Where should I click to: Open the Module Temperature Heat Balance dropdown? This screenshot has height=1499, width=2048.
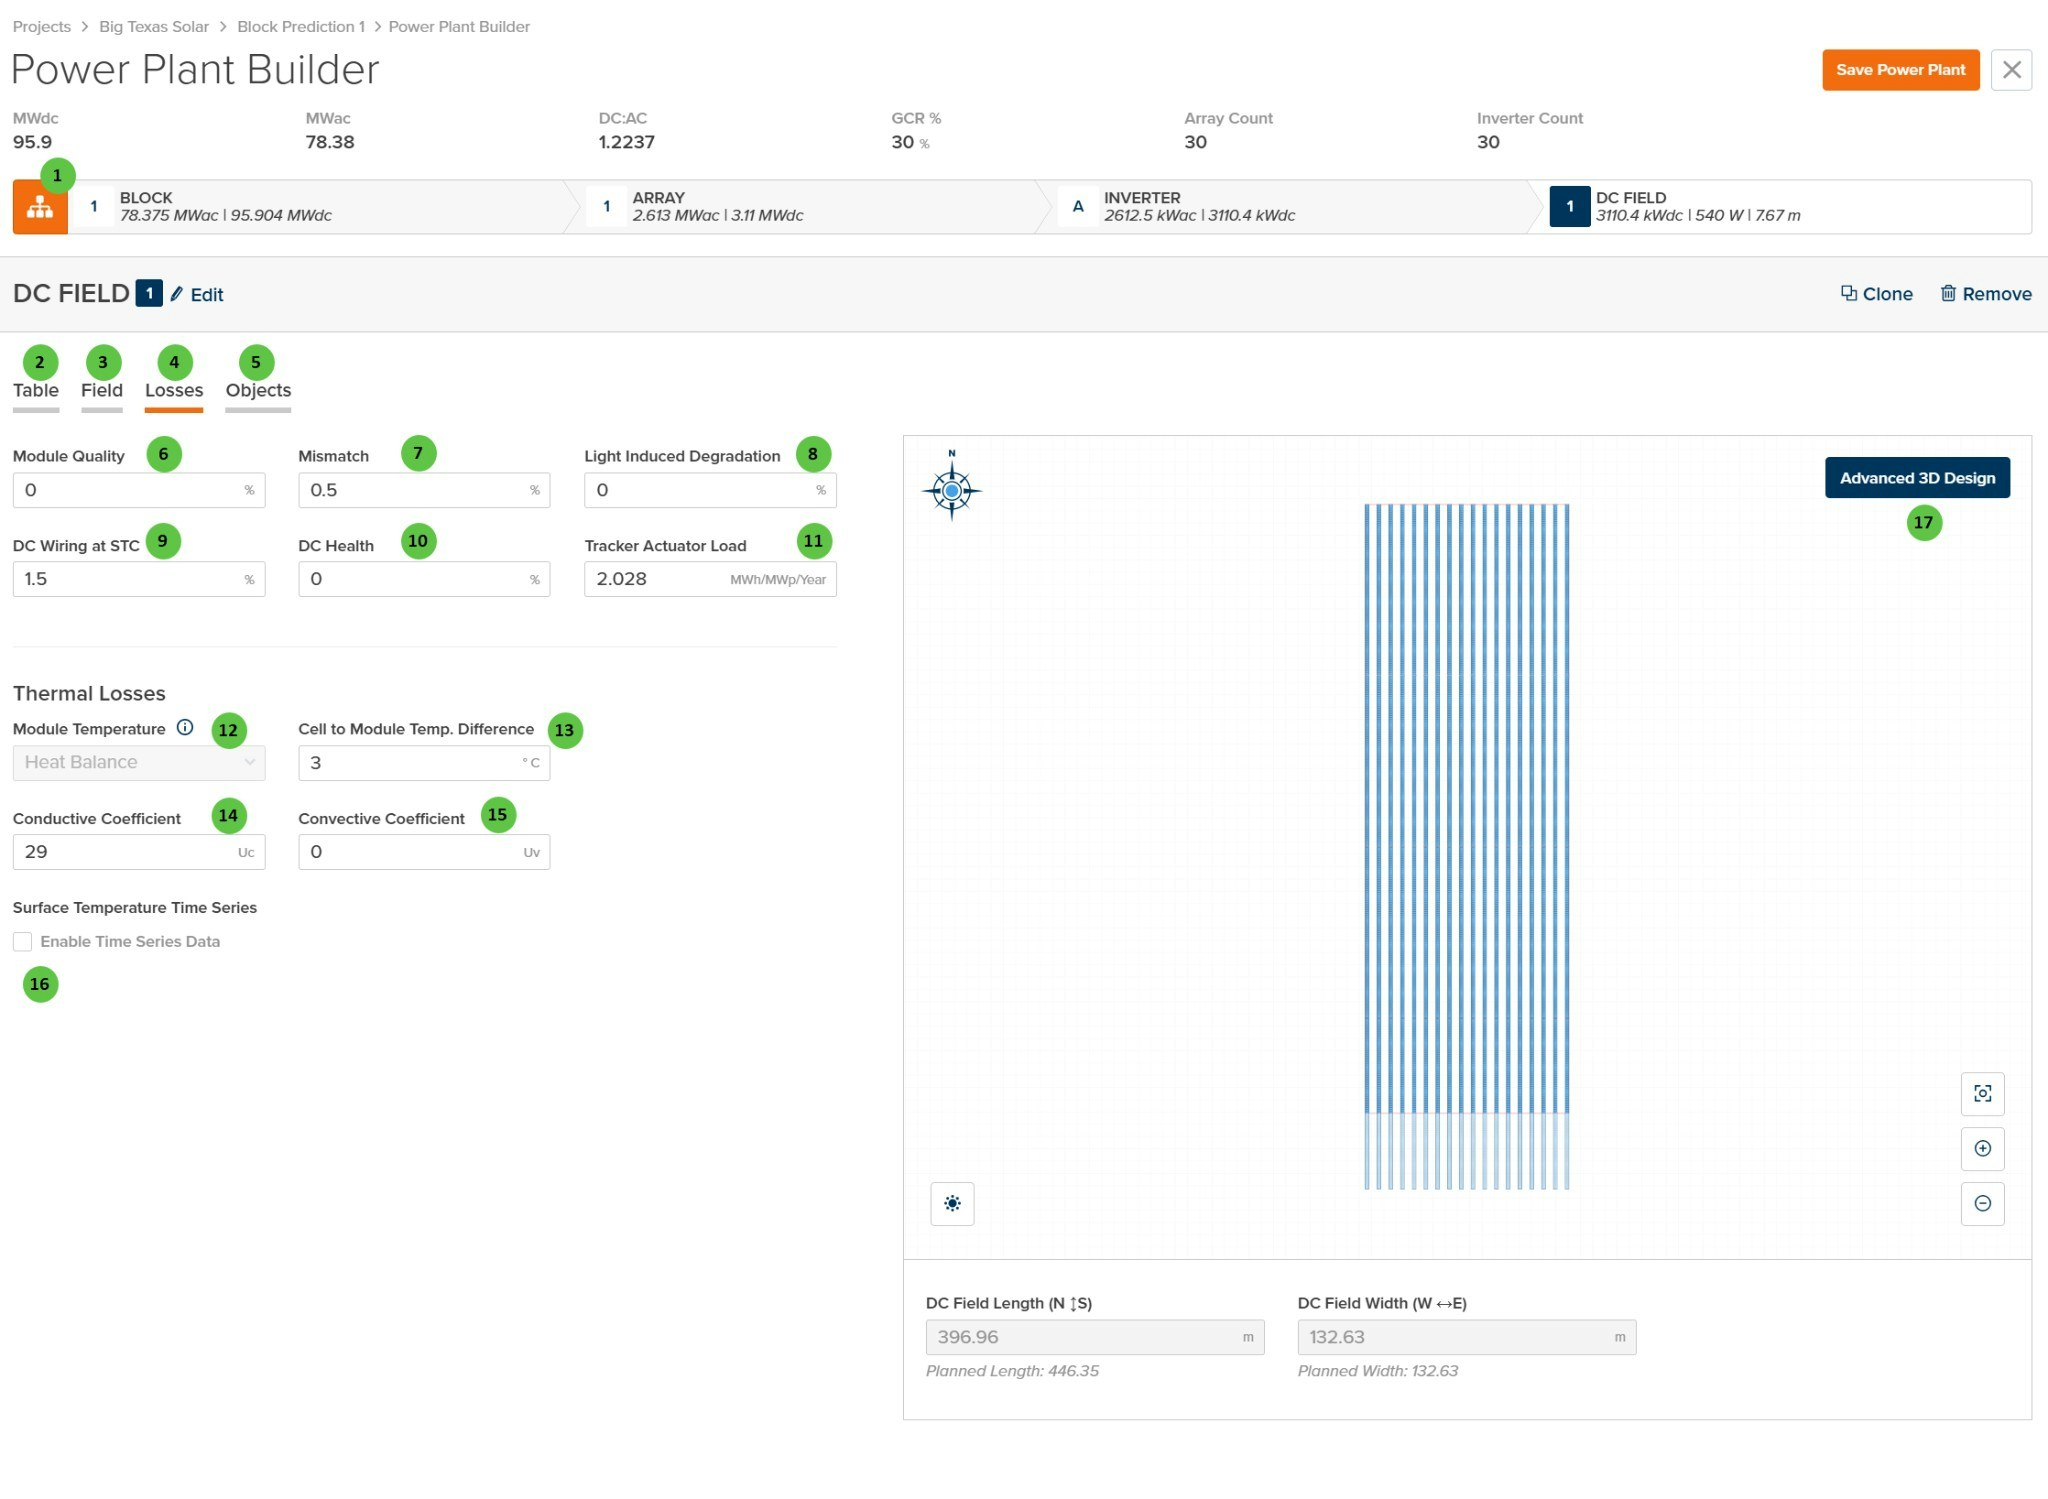pyautogui.click(x=138, y=762)
